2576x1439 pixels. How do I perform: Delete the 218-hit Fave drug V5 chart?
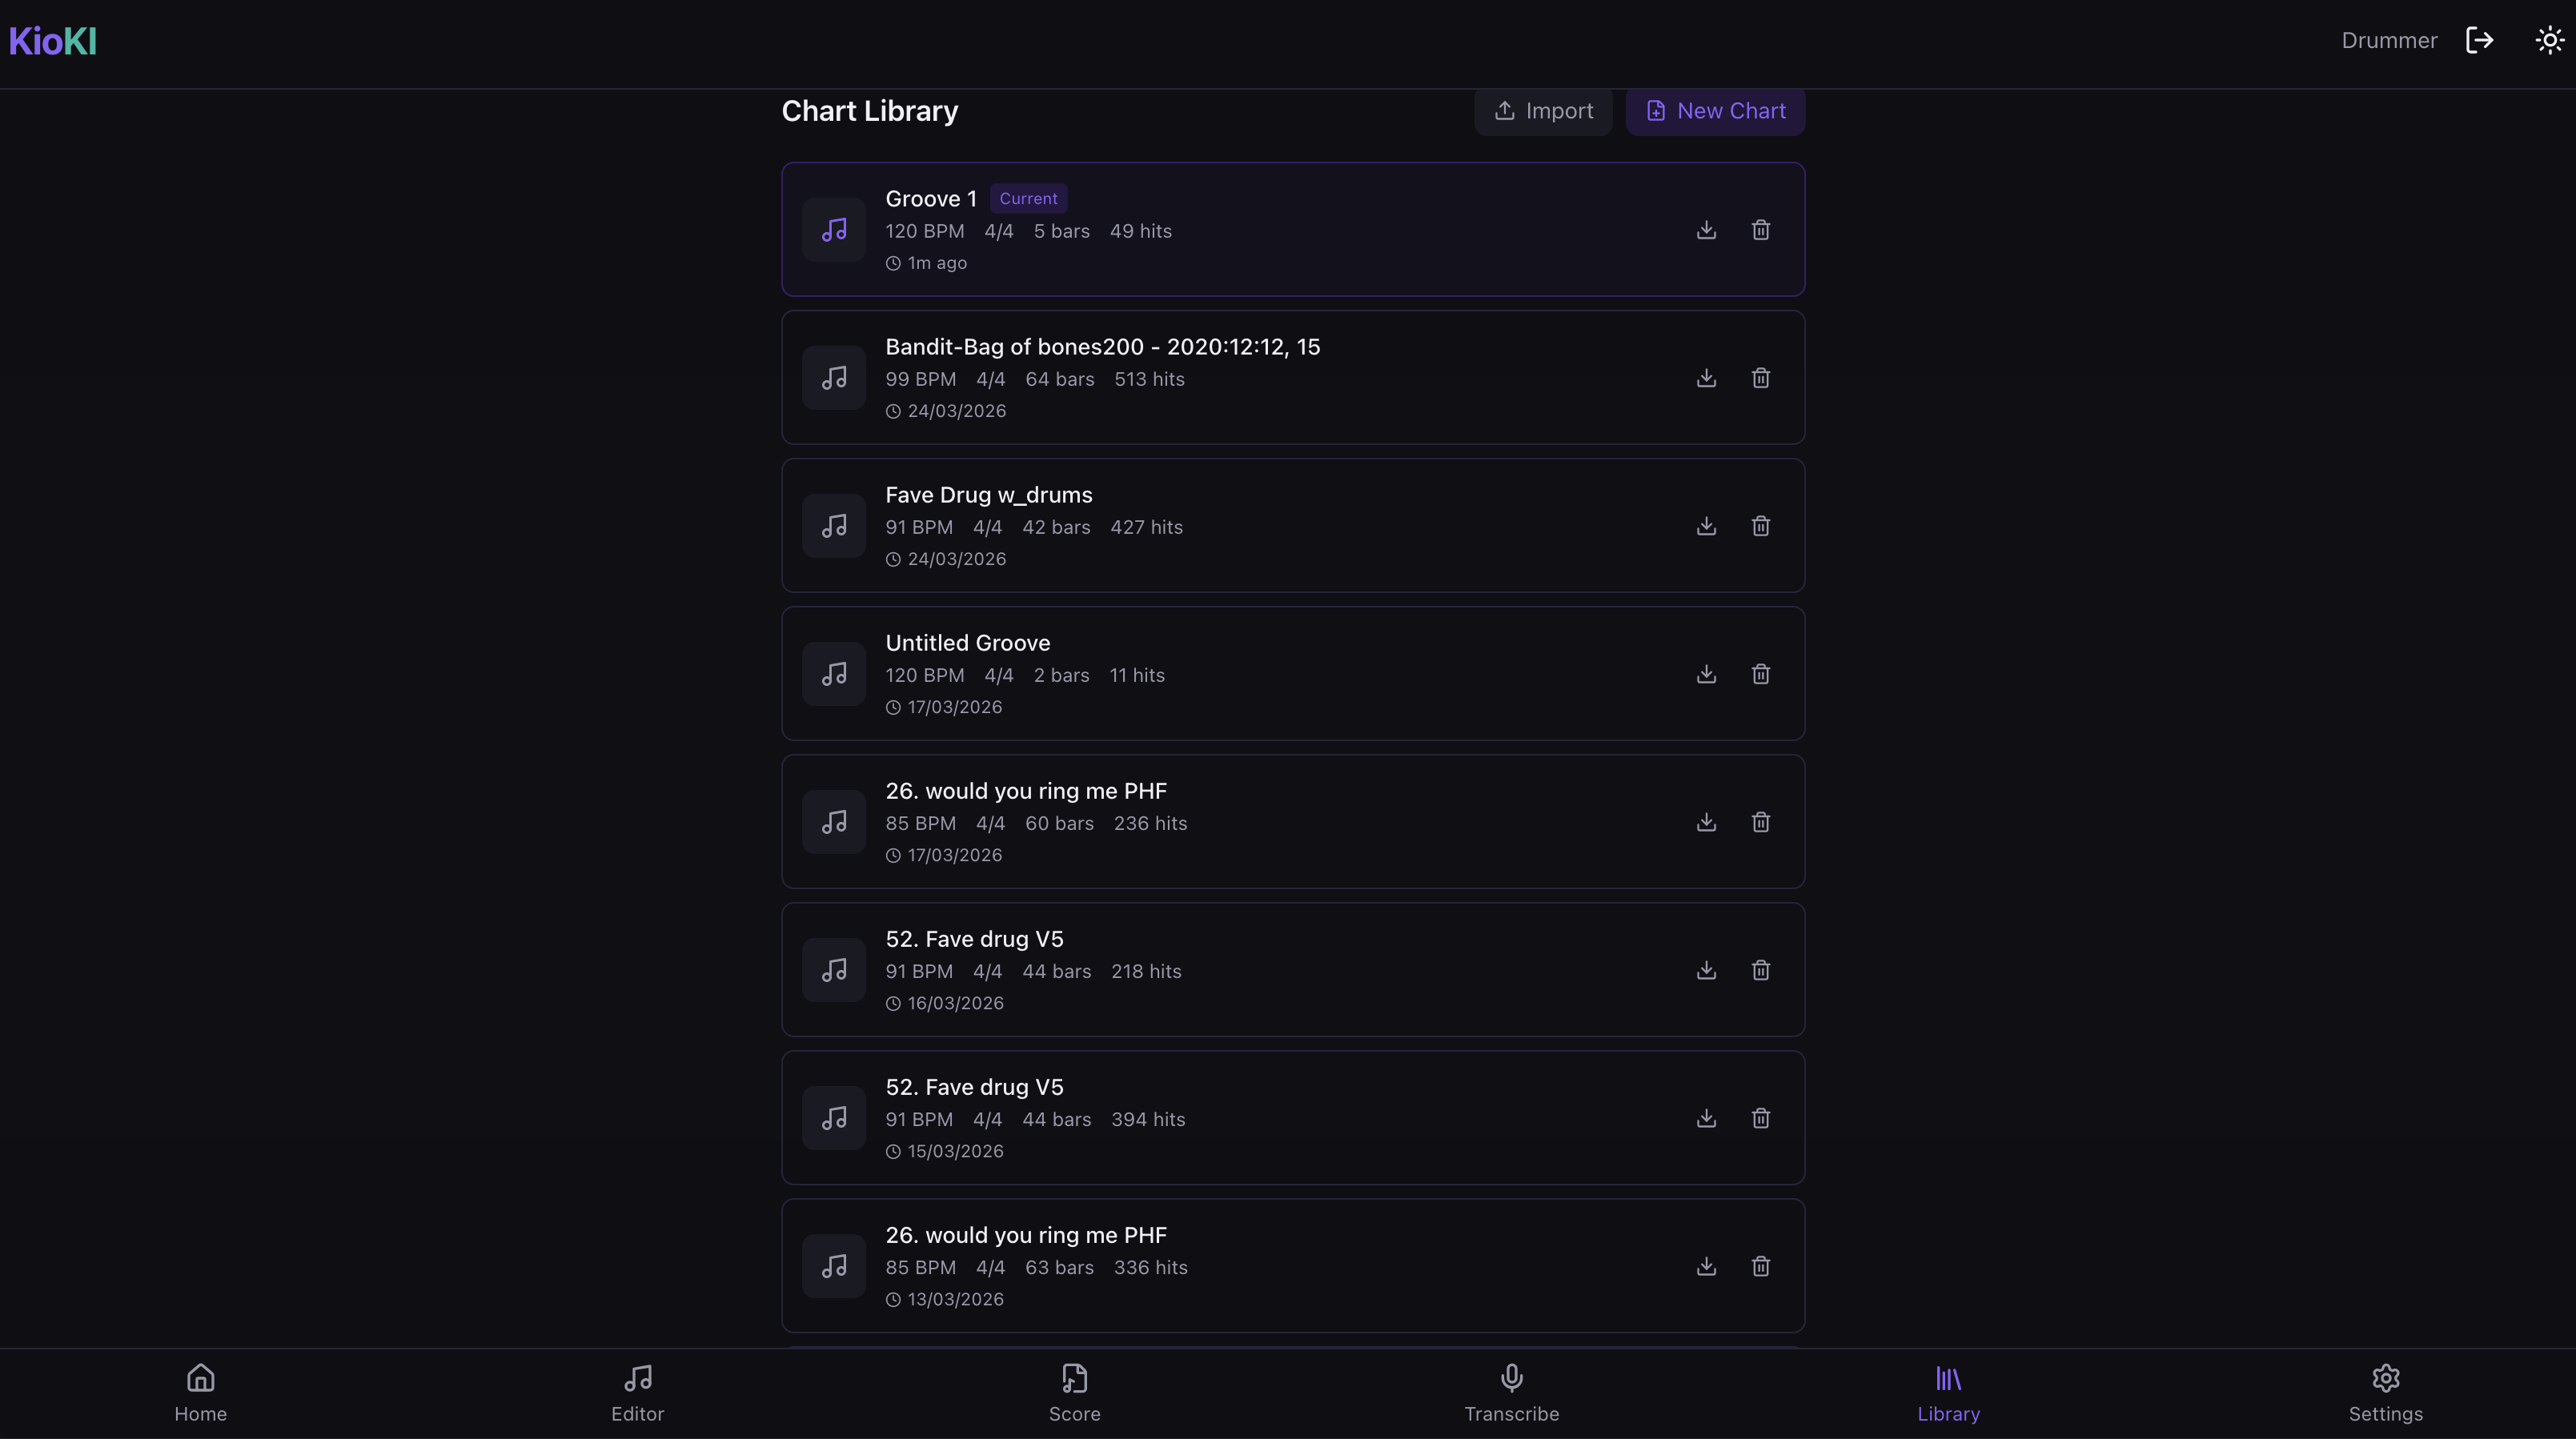click(x=1761, y=970)
